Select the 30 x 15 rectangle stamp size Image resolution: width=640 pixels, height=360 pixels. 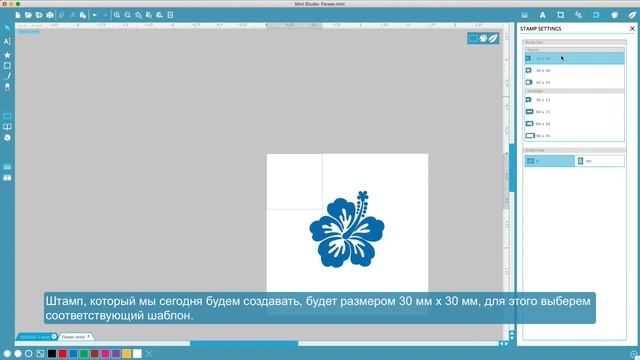tap(574, 100)
